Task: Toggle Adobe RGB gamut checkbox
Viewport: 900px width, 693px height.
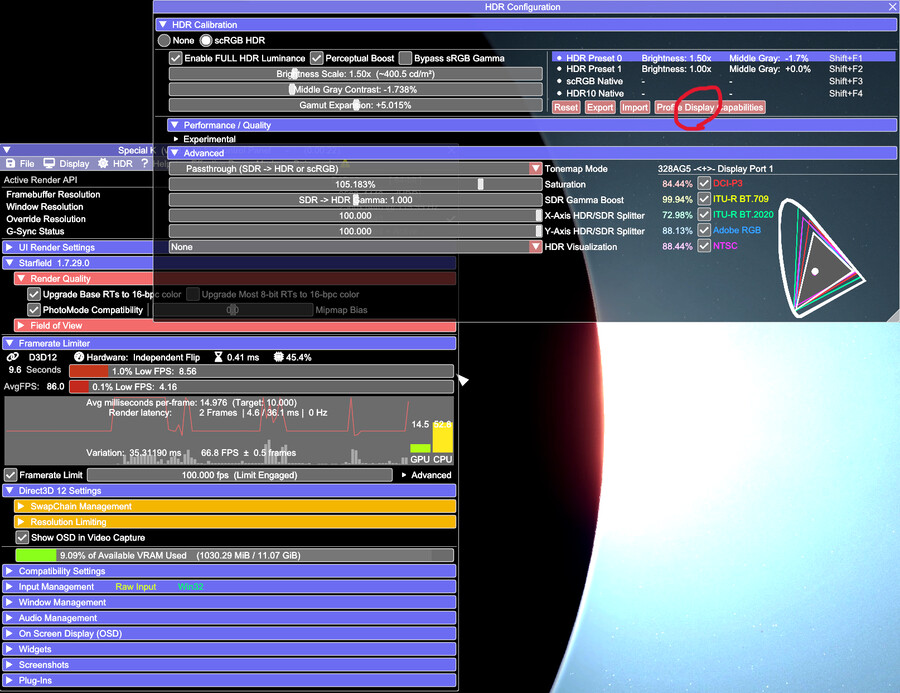Action: click(704, 230)
